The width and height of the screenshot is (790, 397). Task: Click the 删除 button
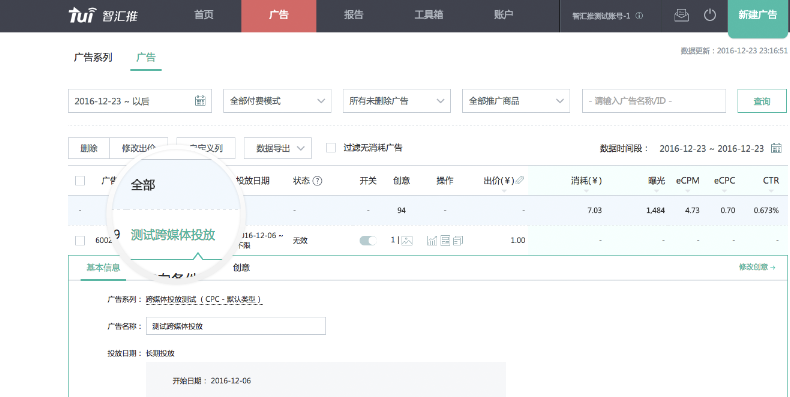[x=89, y=148]
